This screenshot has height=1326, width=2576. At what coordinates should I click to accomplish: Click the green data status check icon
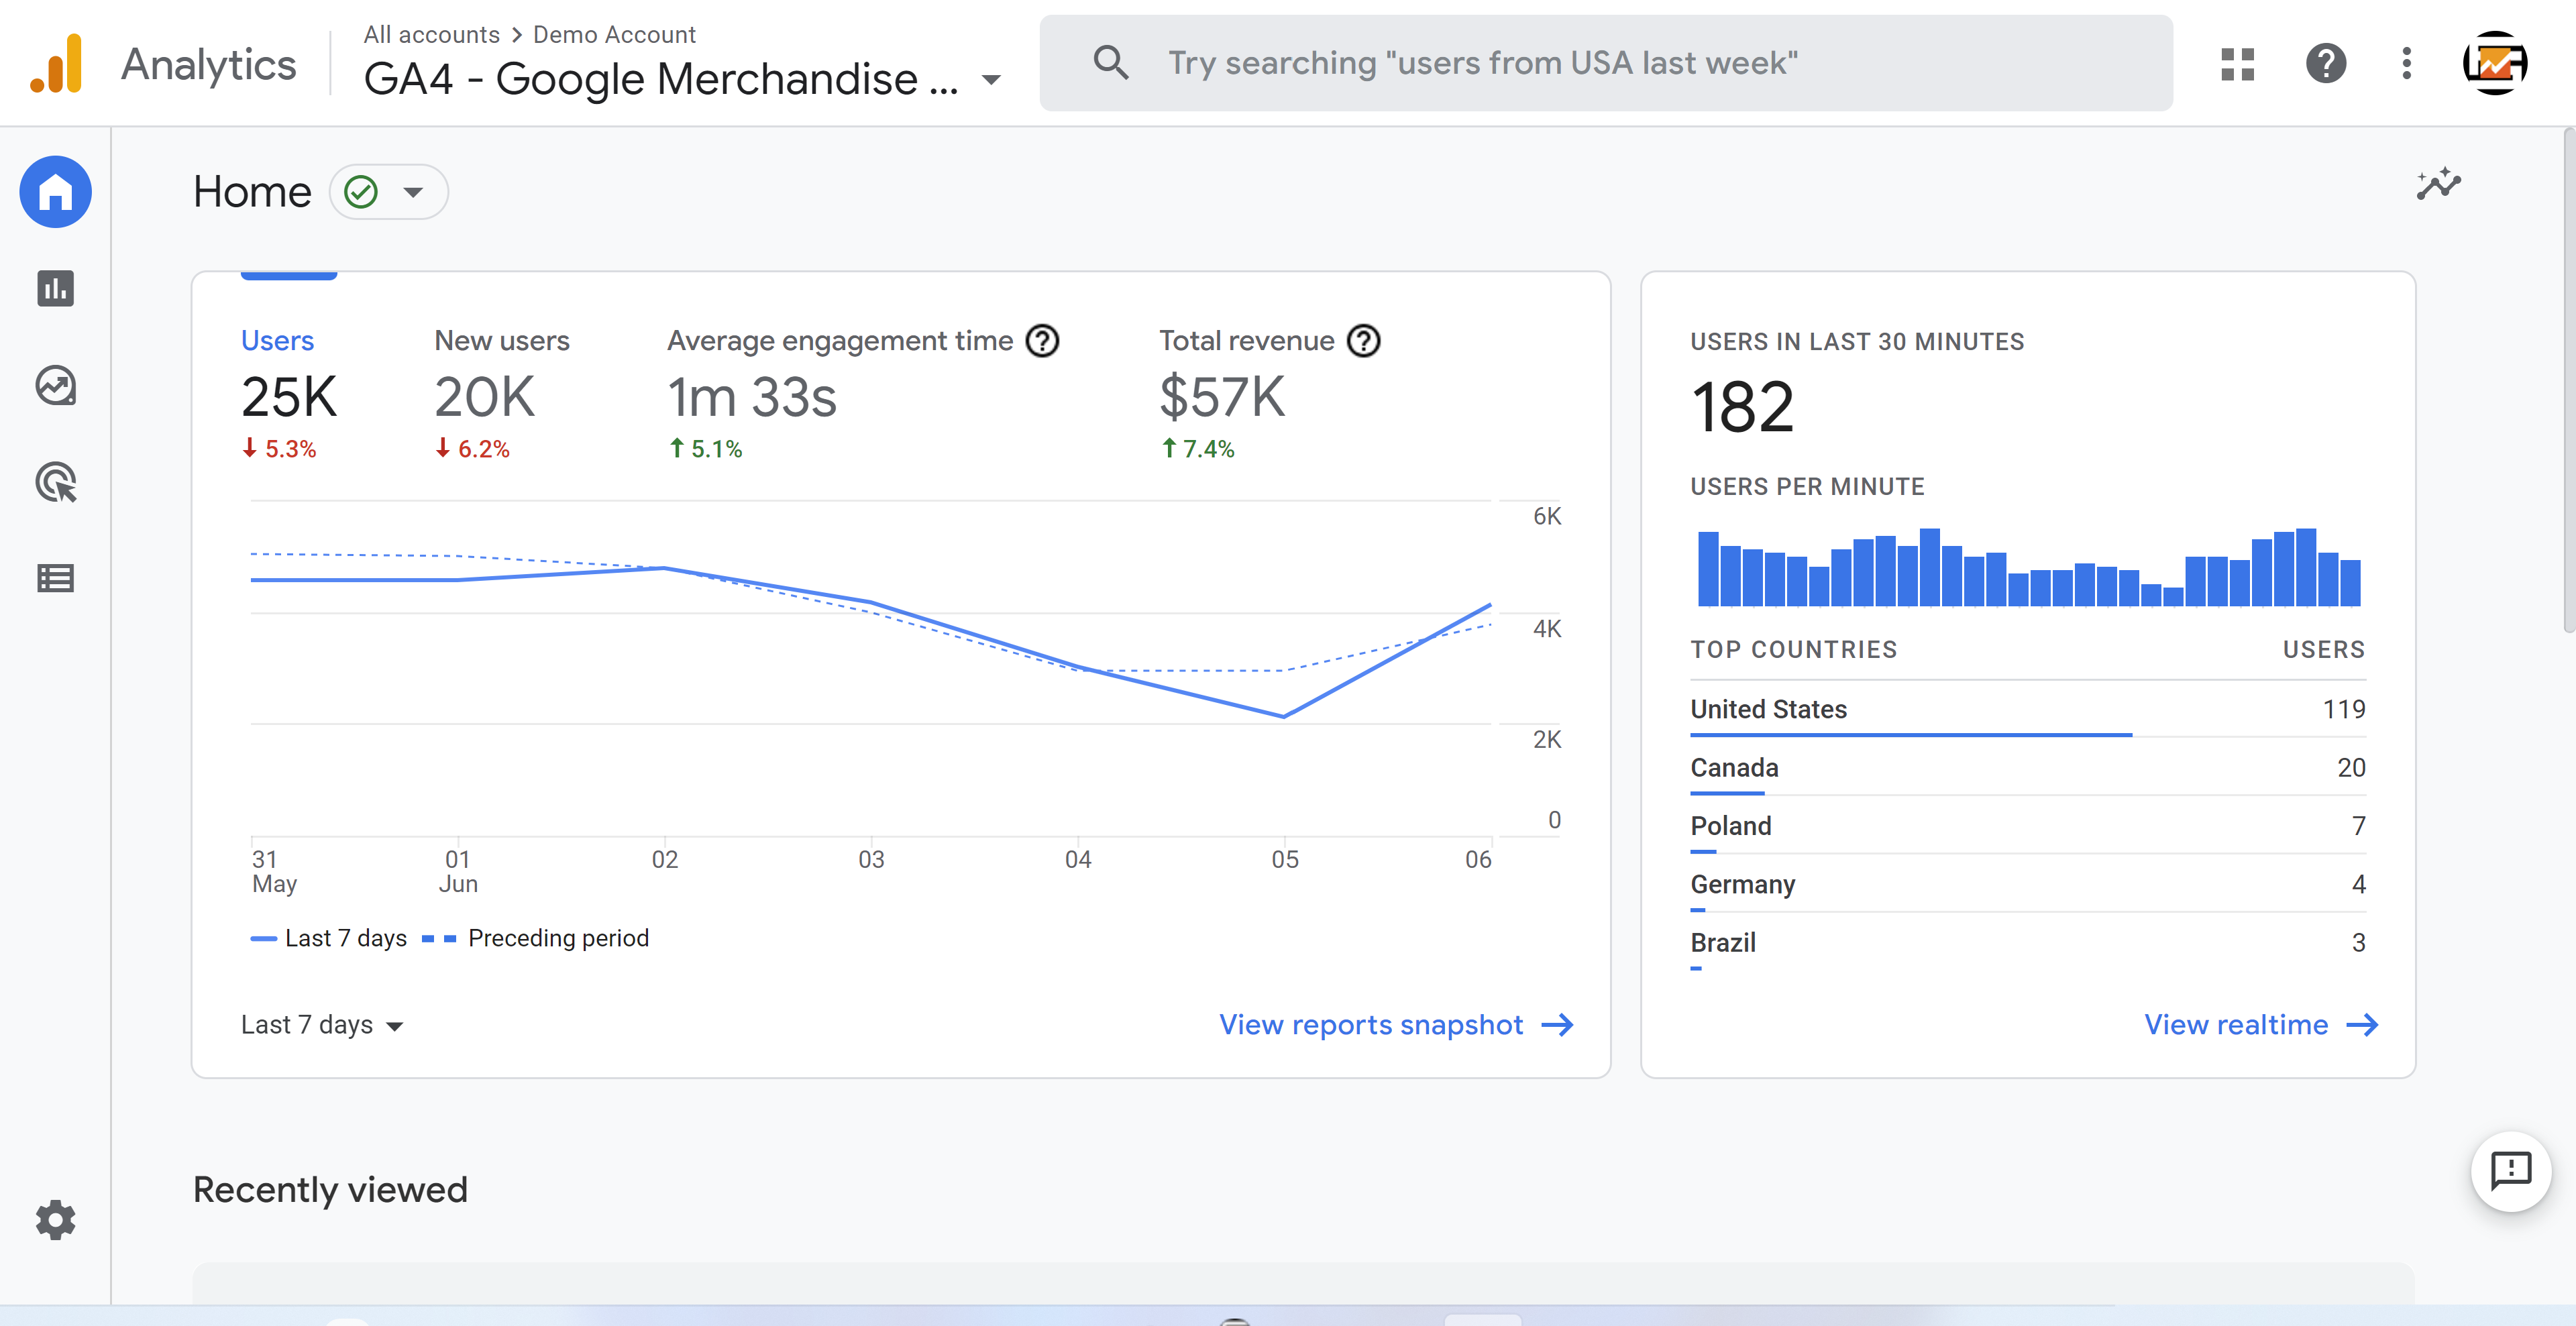pos(361,192)
